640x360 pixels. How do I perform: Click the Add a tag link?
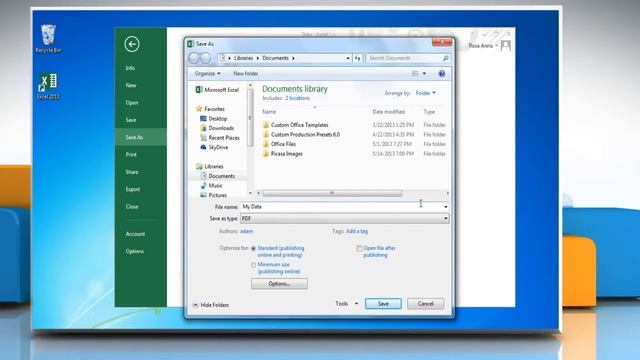pos(357,231)
